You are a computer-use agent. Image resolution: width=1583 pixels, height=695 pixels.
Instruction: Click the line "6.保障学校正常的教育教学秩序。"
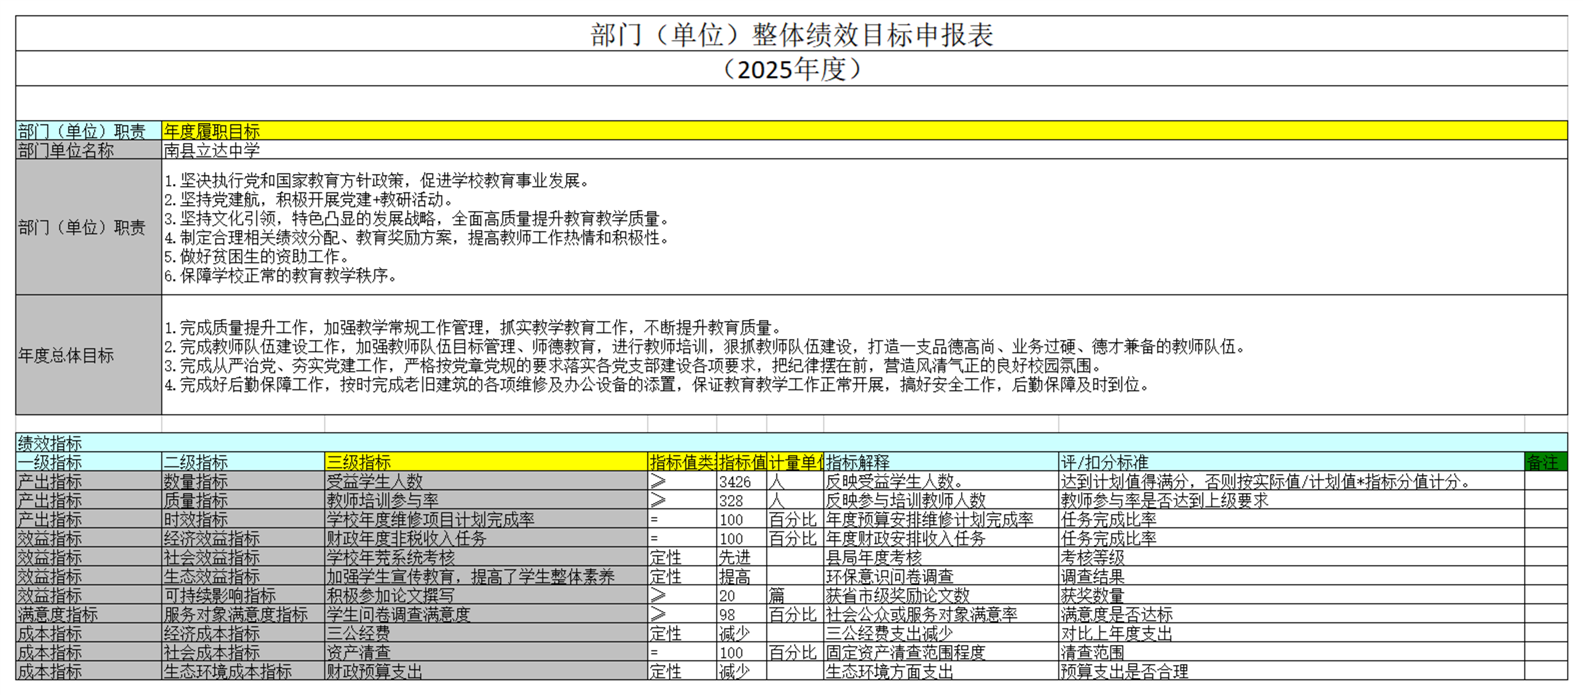click(x=281, y=276)
